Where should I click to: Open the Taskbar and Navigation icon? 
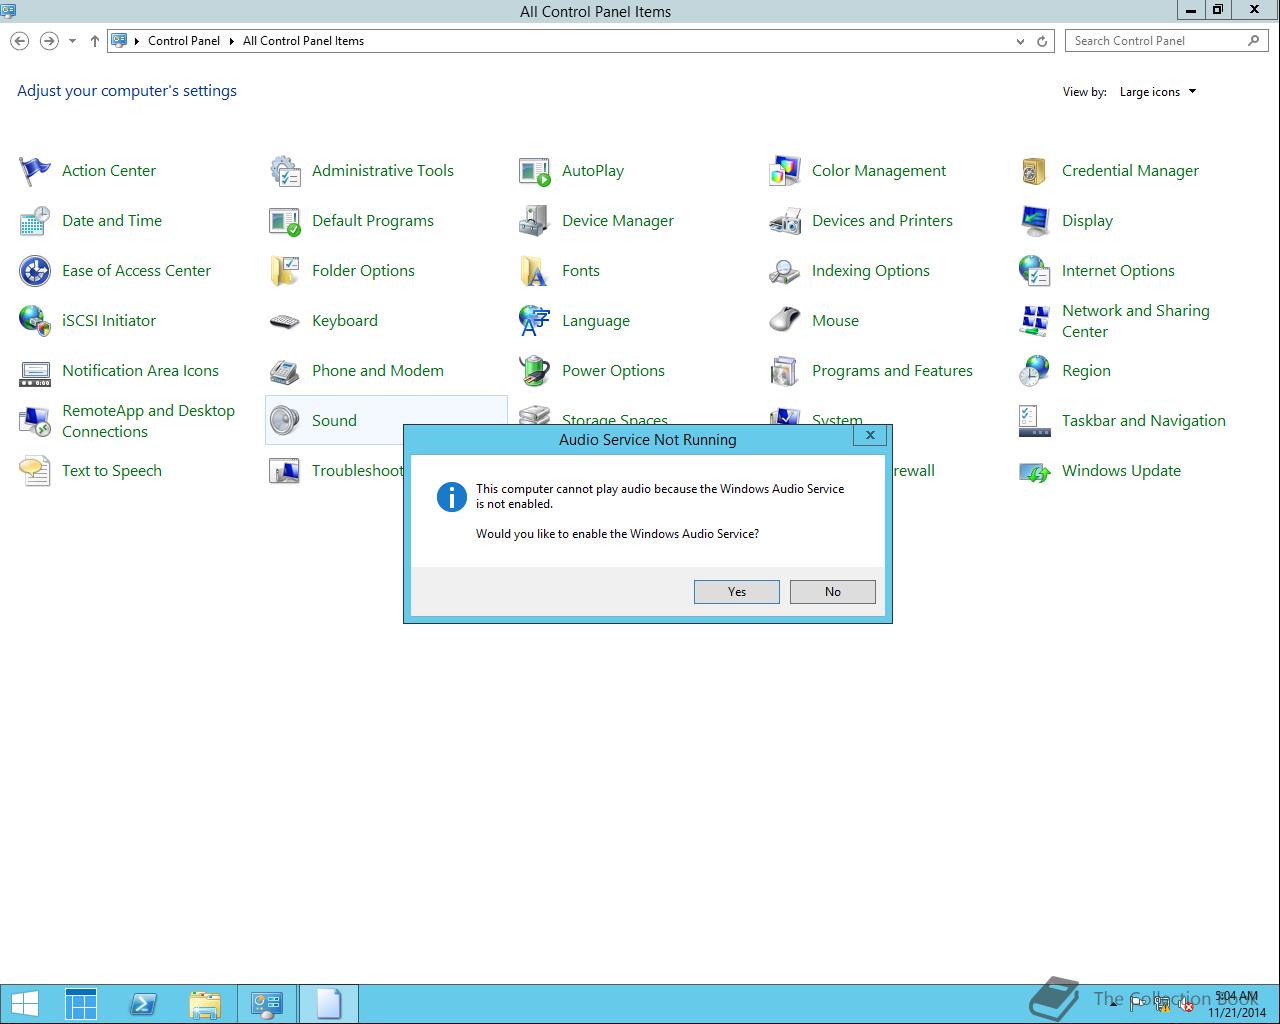[1035, 421]
